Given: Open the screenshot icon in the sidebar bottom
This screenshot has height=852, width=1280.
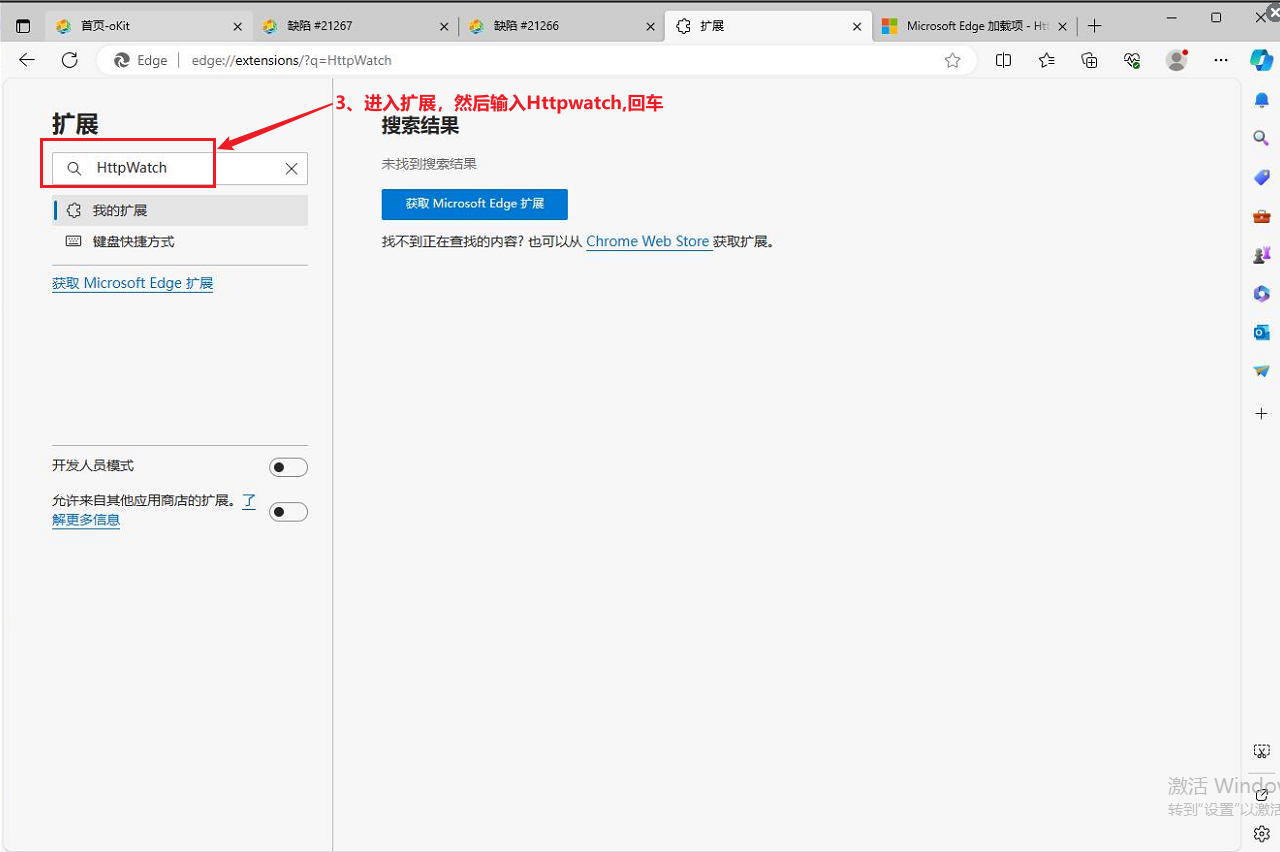Looking at the screenshot, I should click(1262, 751).
